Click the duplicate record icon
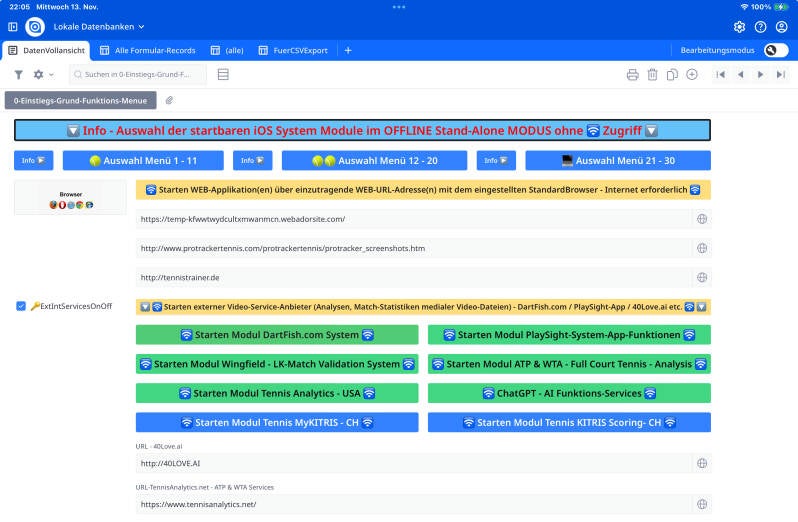This screenshot has width=798, height=522. pos(672,75)
